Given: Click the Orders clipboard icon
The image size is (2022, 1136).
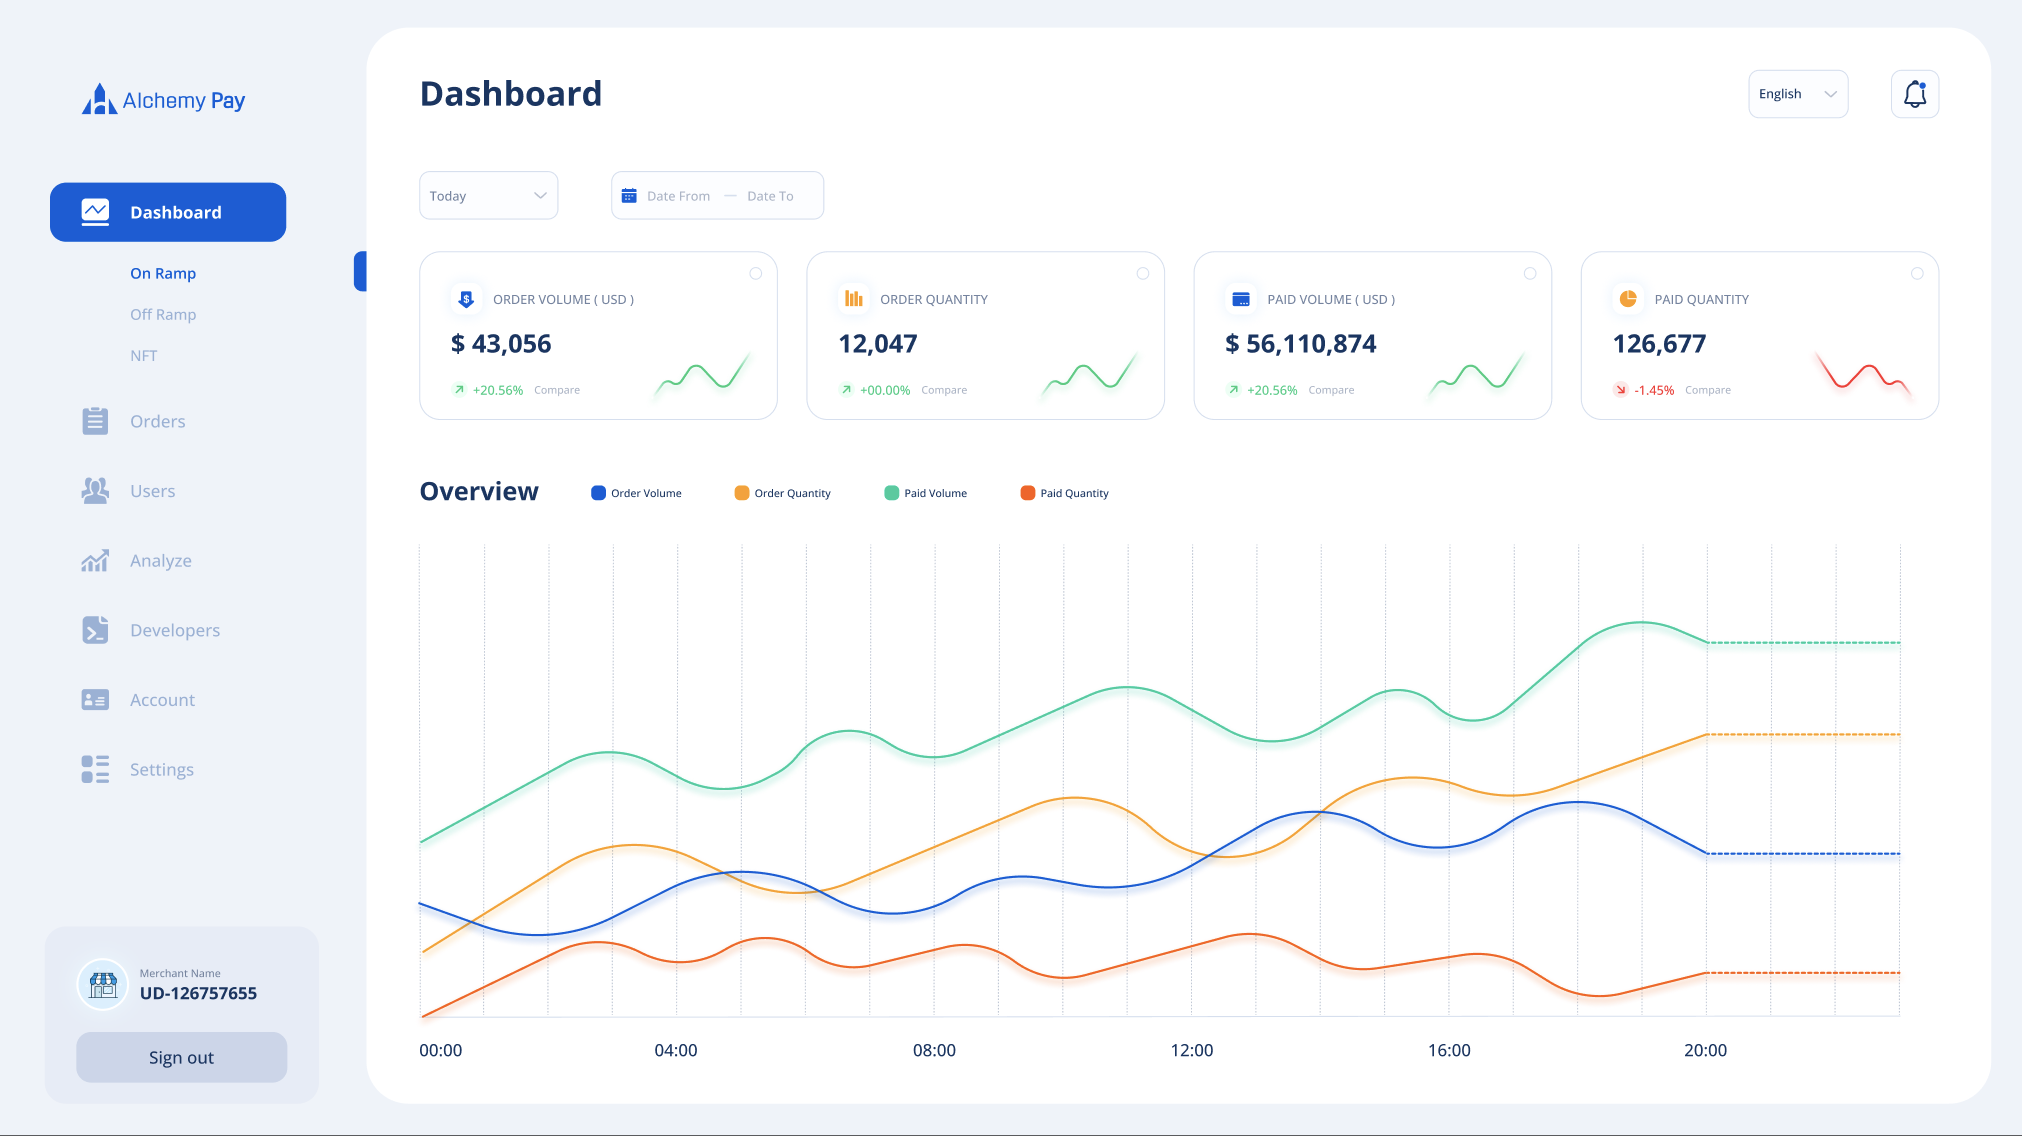Looking at the screenshot, I should point(95,421).
